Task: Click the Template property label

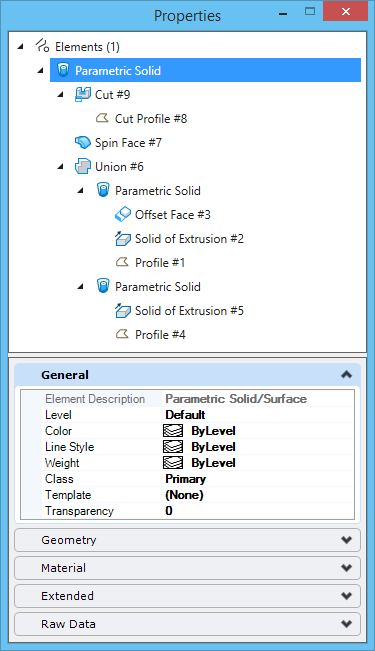Action: (68, 495)
